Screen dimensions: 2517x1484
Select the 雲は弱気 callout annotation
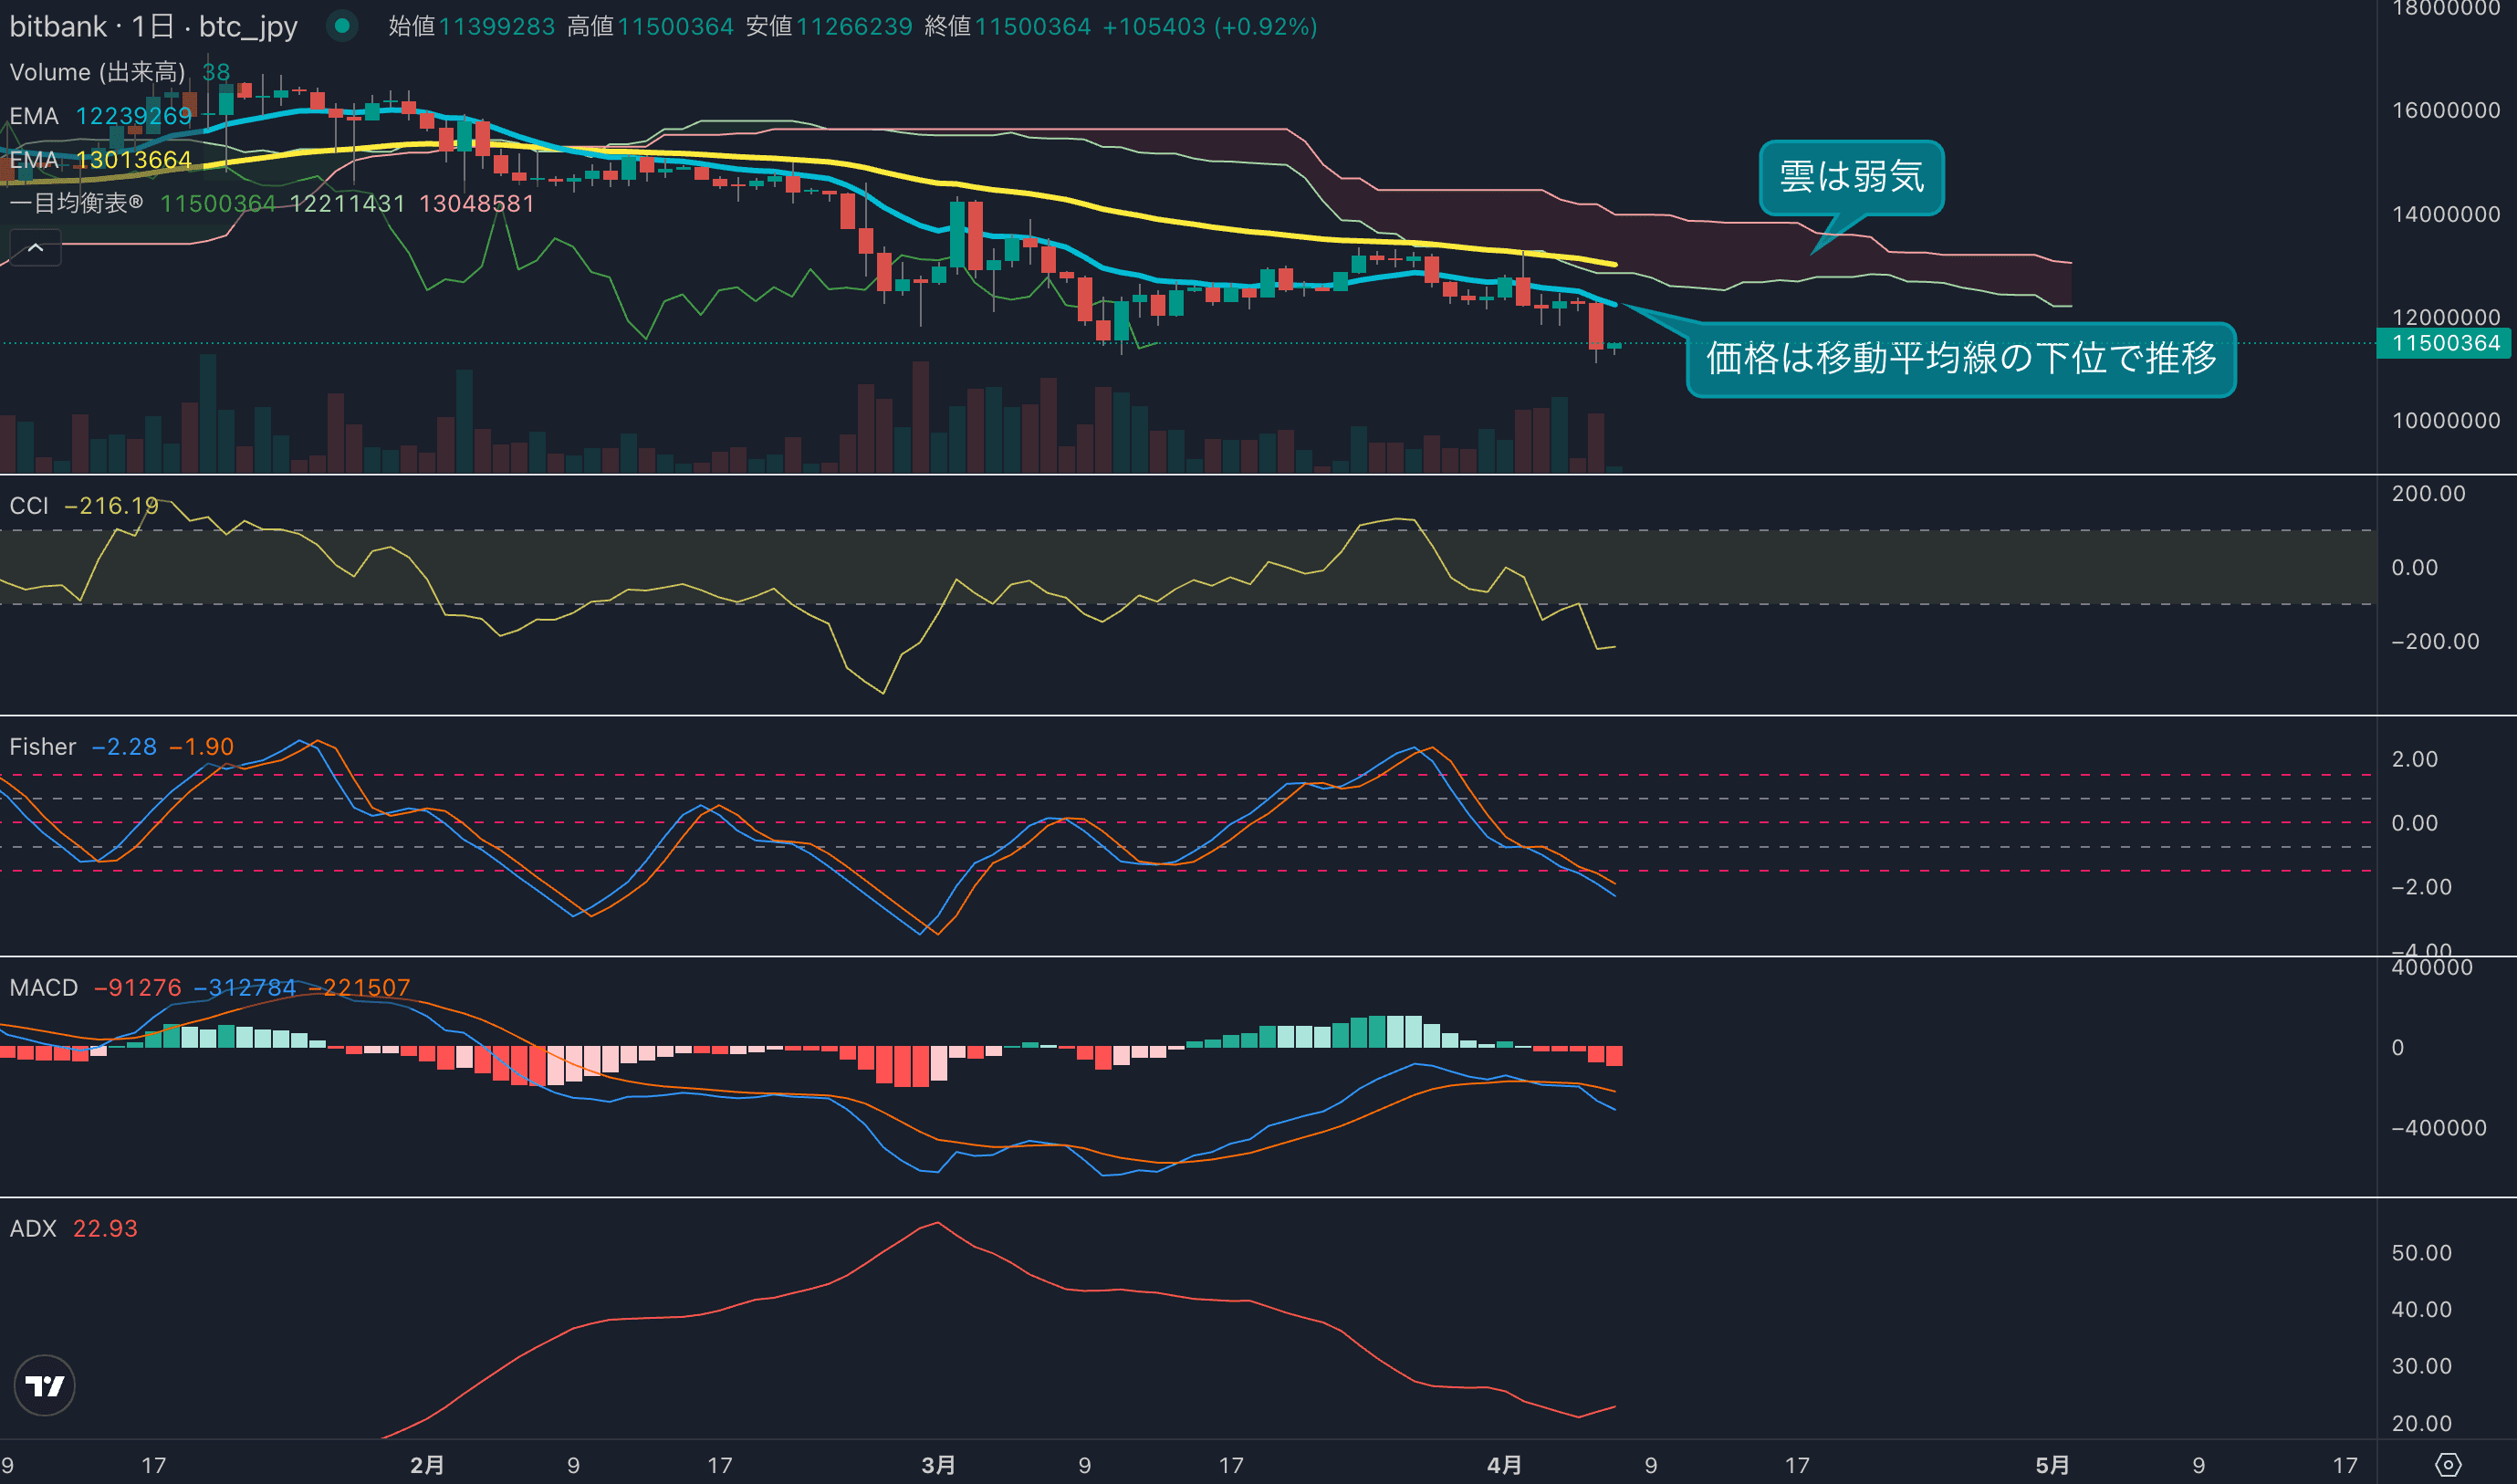pyautogui.click(x=1851, y=177)
